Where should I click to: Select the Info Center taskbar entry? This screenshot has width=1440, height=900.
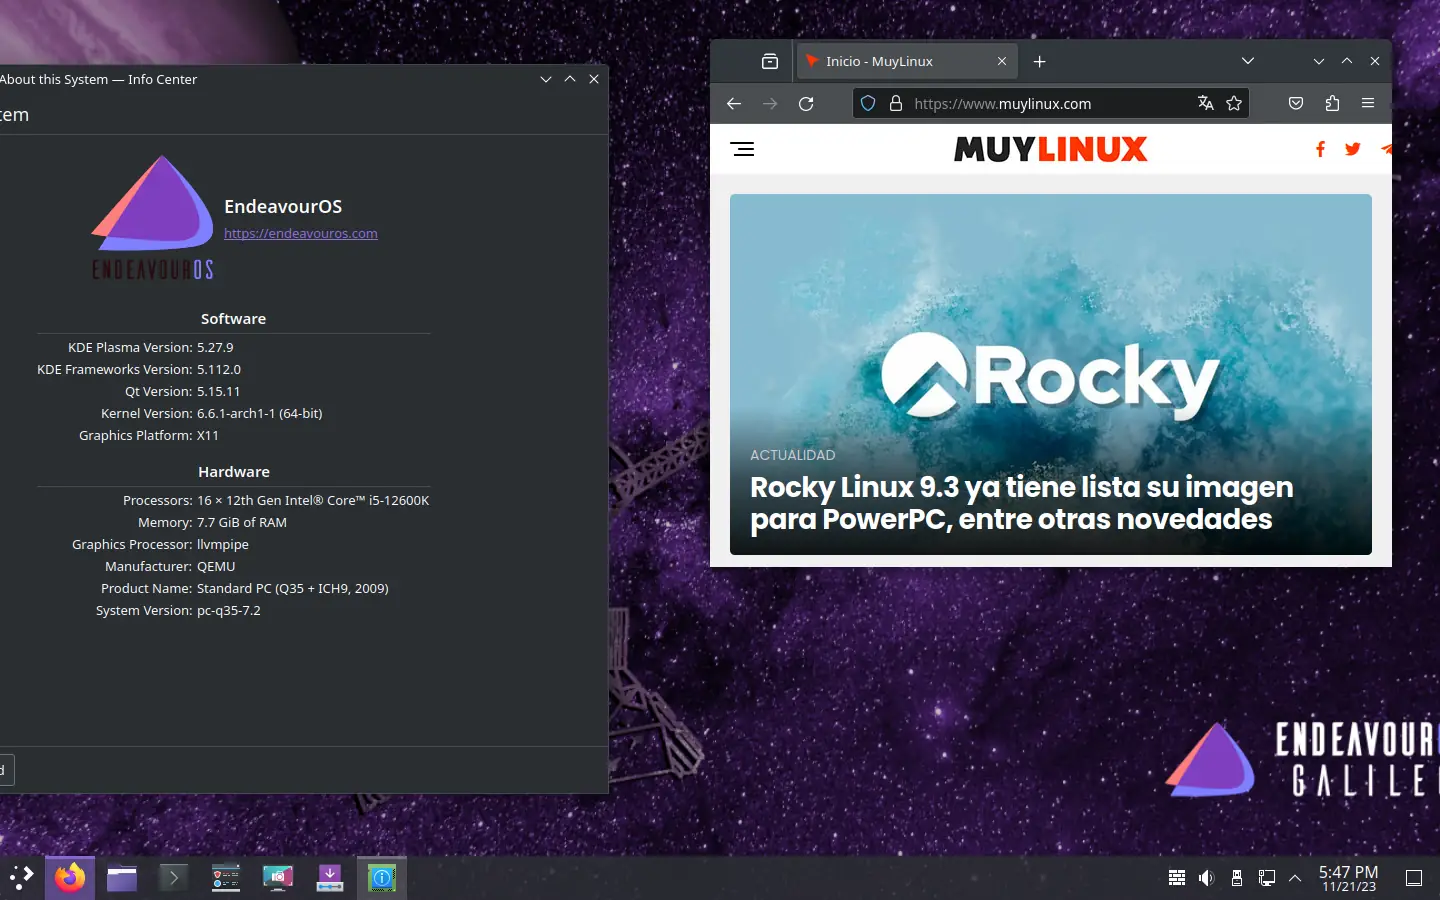click(x=382, y=878)
